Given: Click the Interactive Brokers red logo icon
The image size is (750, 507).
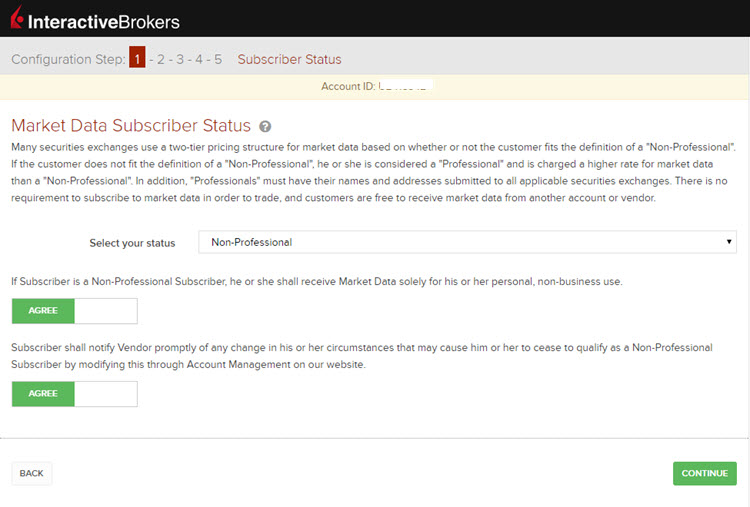Looking at the screenshot, I should tap(17, 17).
